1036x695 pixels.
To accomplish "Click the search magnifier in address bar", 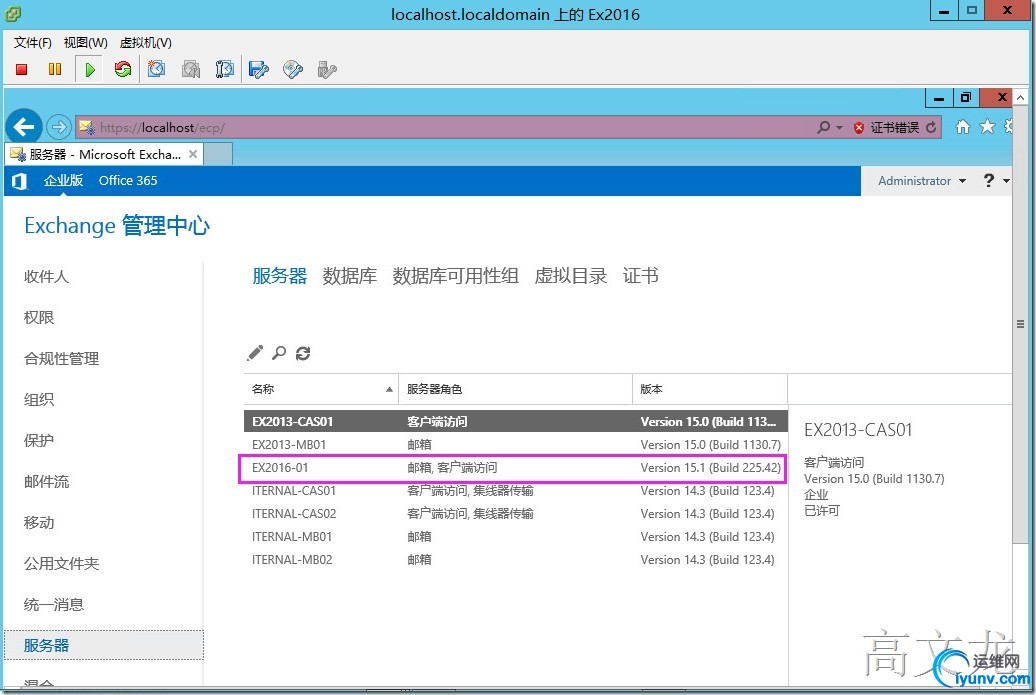I will 823,127.
